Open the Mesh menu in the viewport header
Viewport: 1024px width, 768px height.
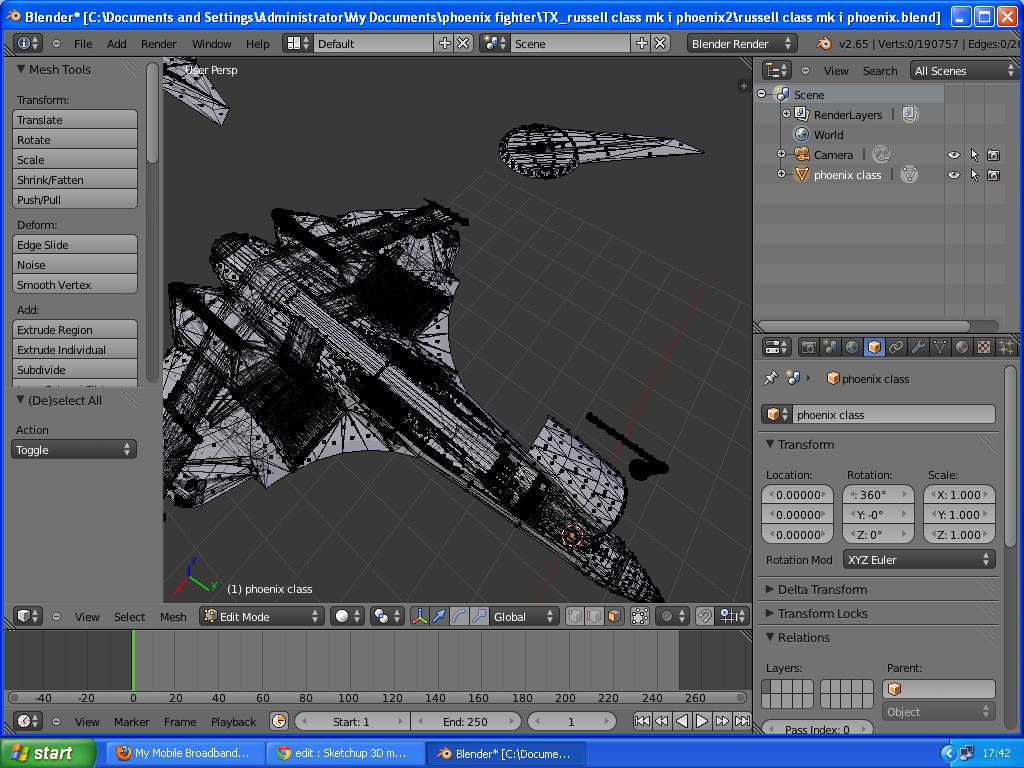(x=173, y=617)
